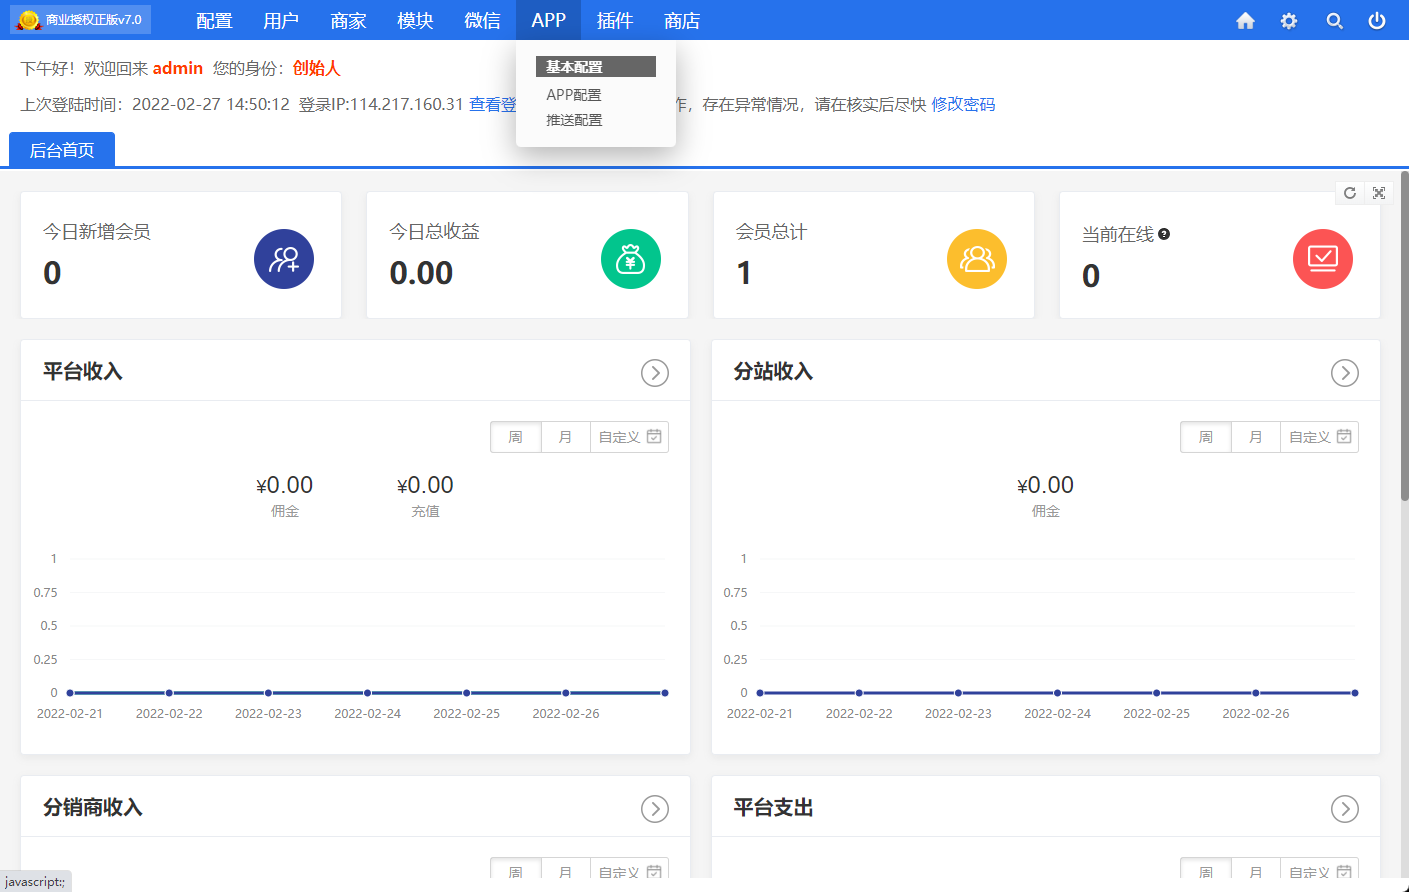Open the 插件 menu
This screenshot has height=892, width=1409.
click(615, 20)
